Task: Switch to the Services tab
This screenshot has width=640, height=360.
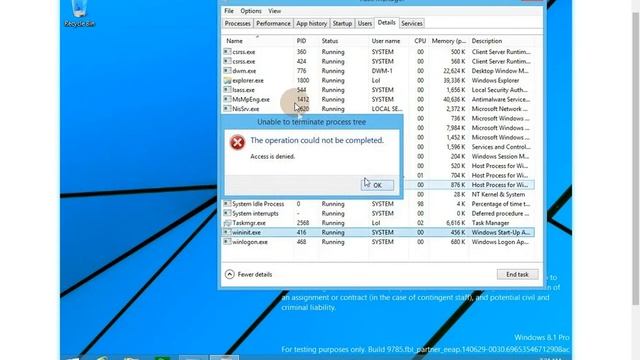Action: pos(411,24)
